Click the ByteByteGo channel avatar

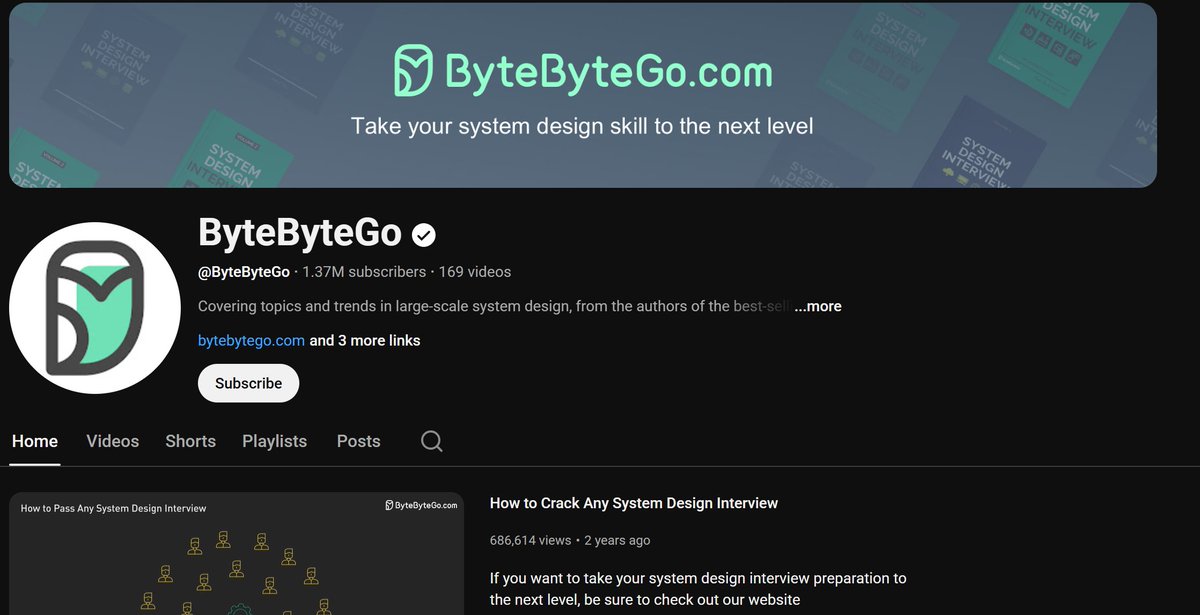tap(95, 308)
